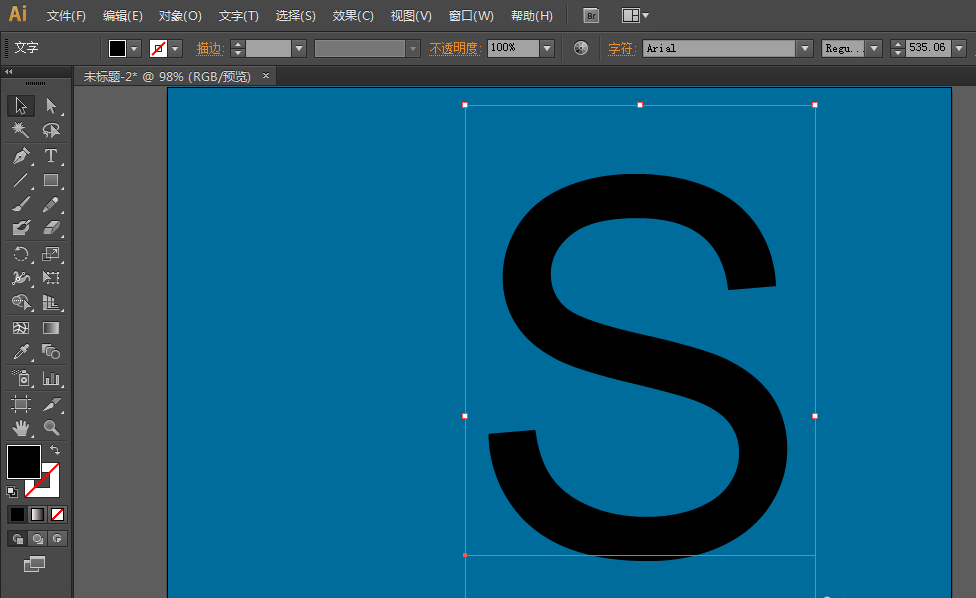Set paint mode to None
Image resolution: width=976 pixels, height=598 pixels.
(x=57, y=515)
